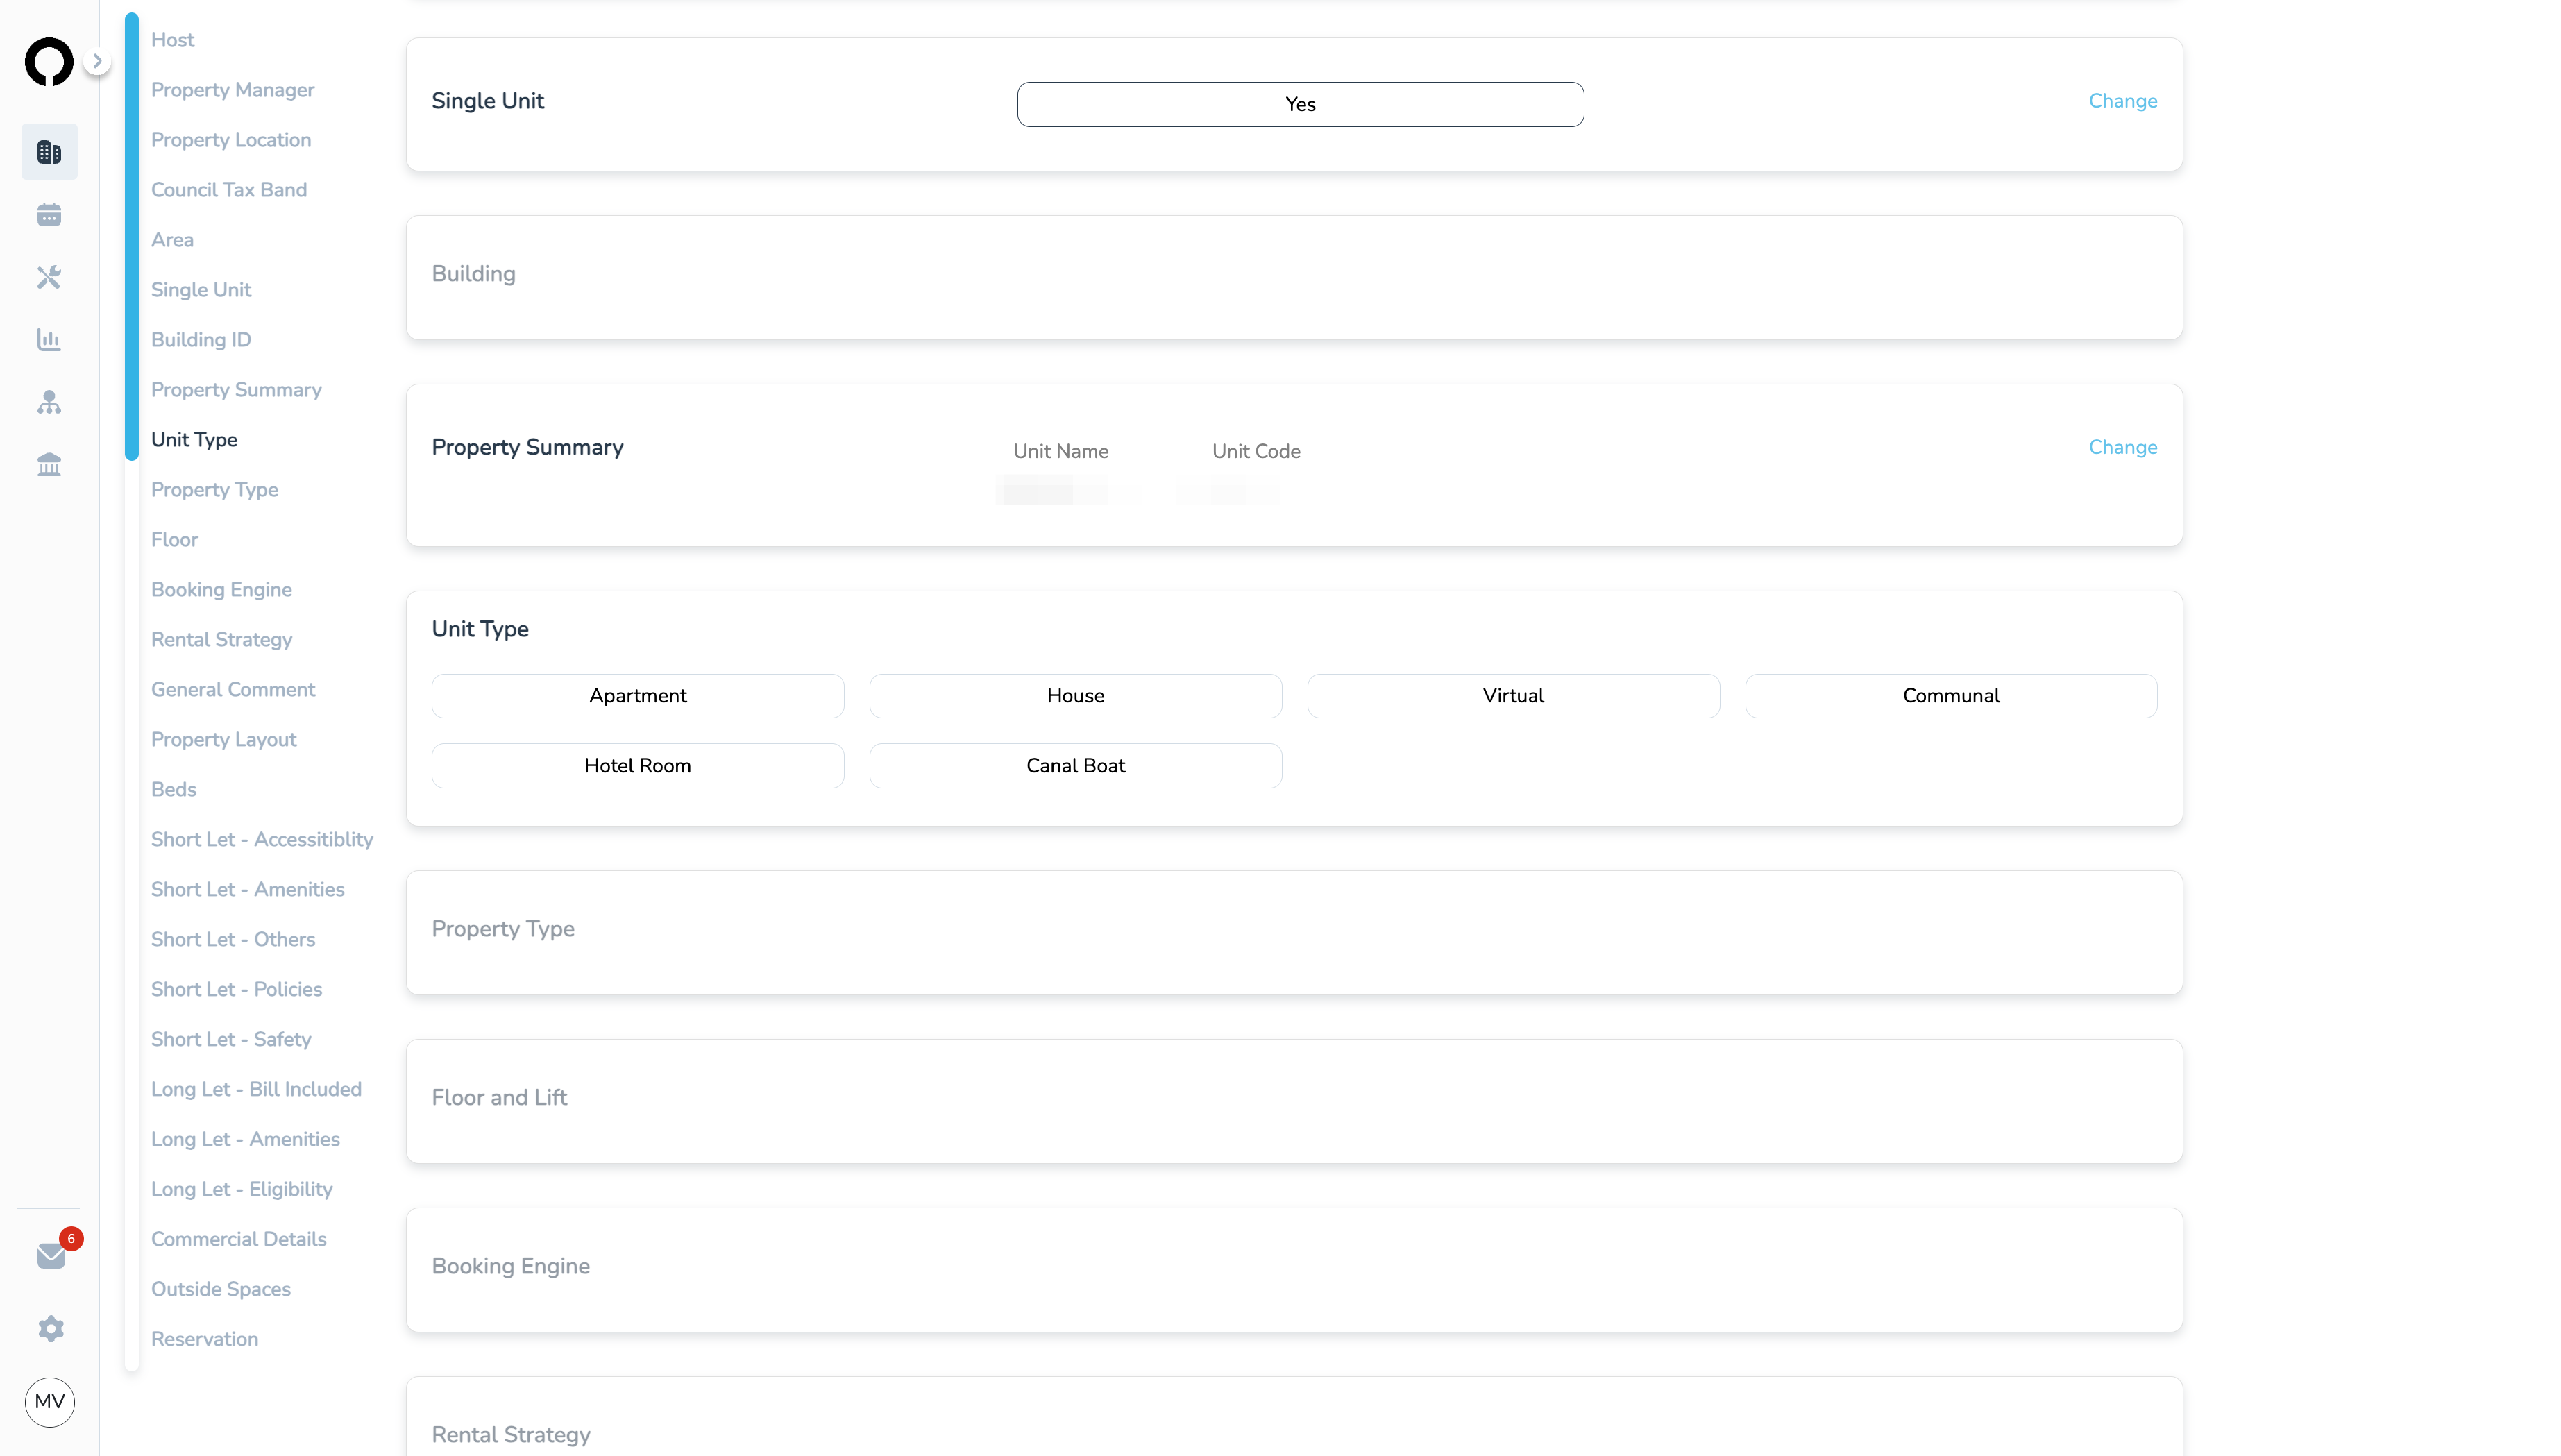Screen dimensions: 2561x1456
Task: Go to Outside Spaces section
Action: [221, 1290]
